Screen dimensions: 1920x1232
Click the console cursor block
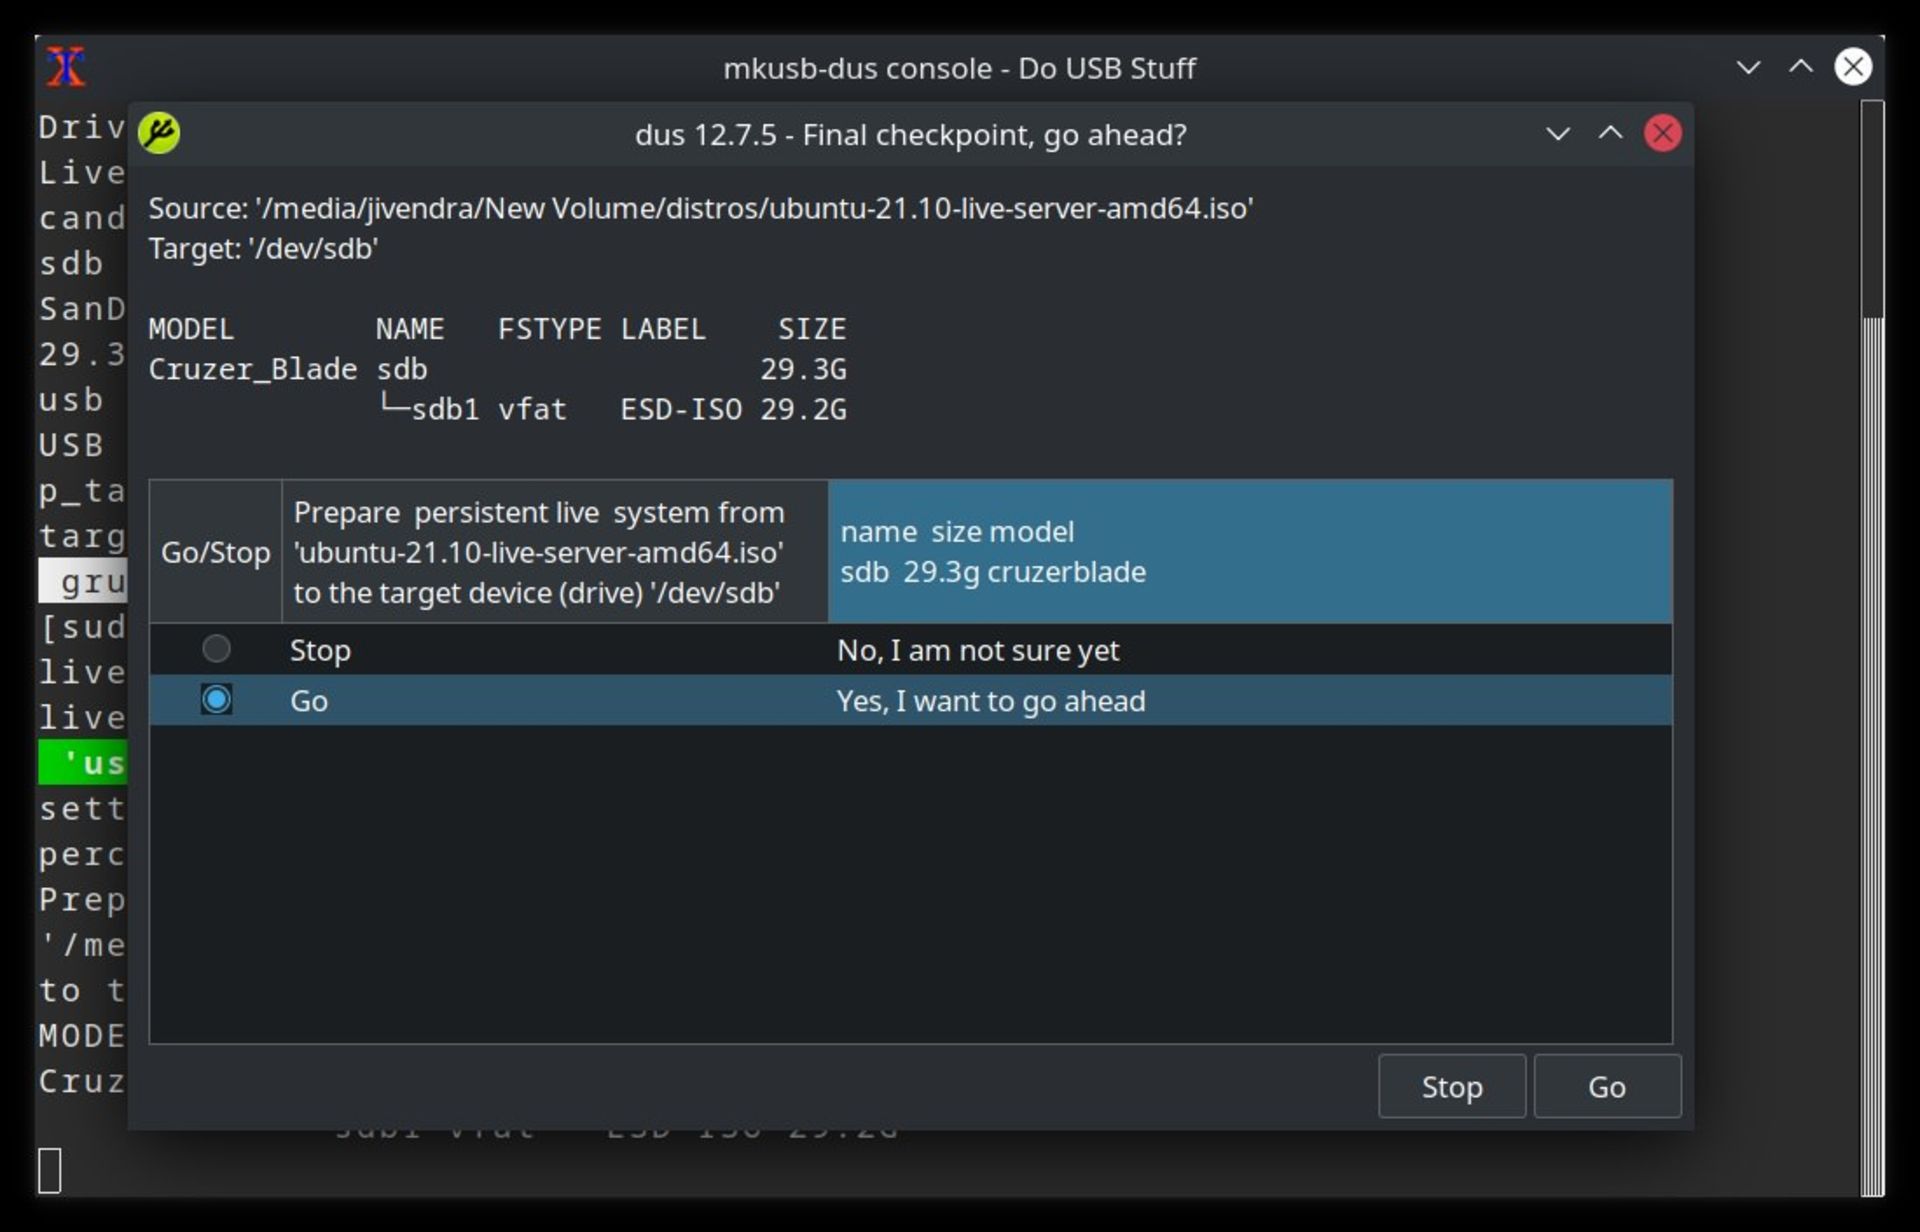(50, 1170)
